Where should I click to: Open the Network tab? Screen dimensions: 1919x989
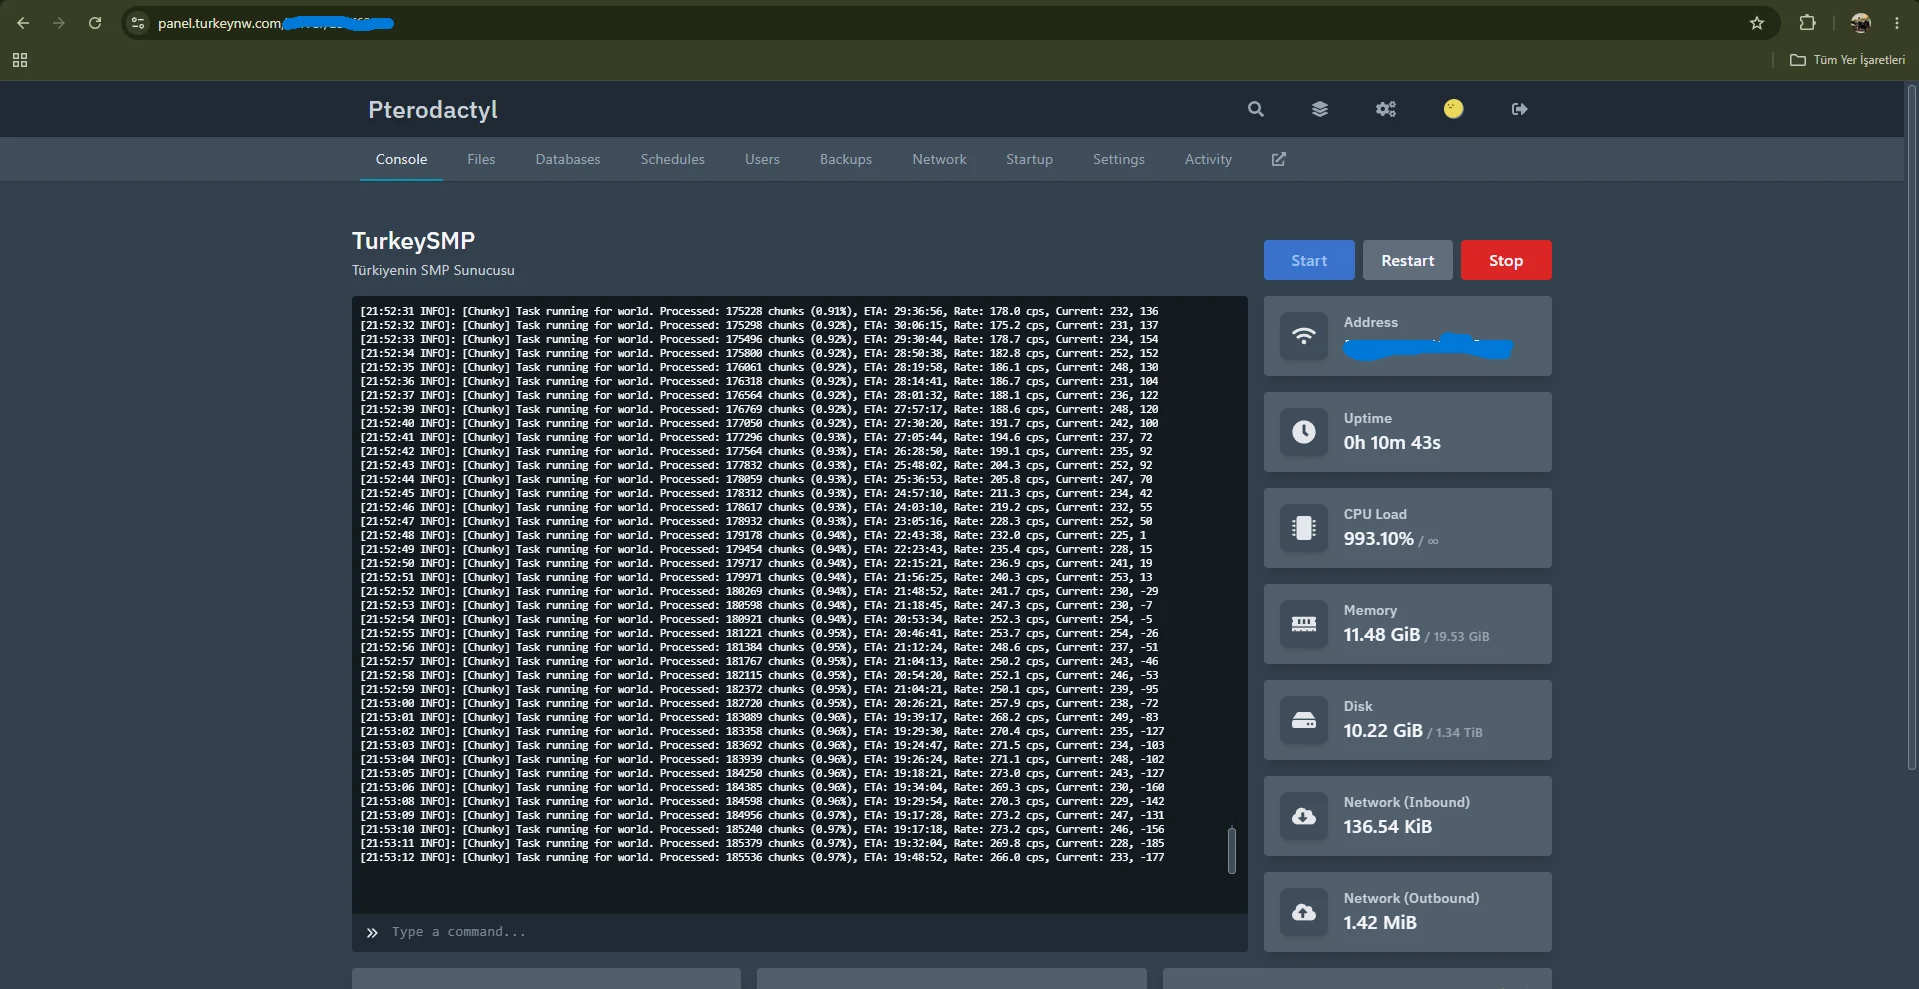click(x=939, y=159)
